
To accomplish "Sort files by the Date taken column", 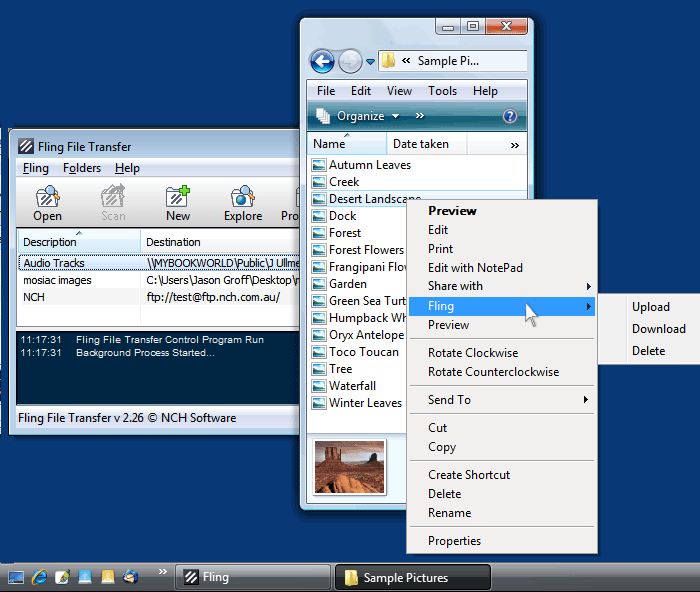I will coord(421,144).
